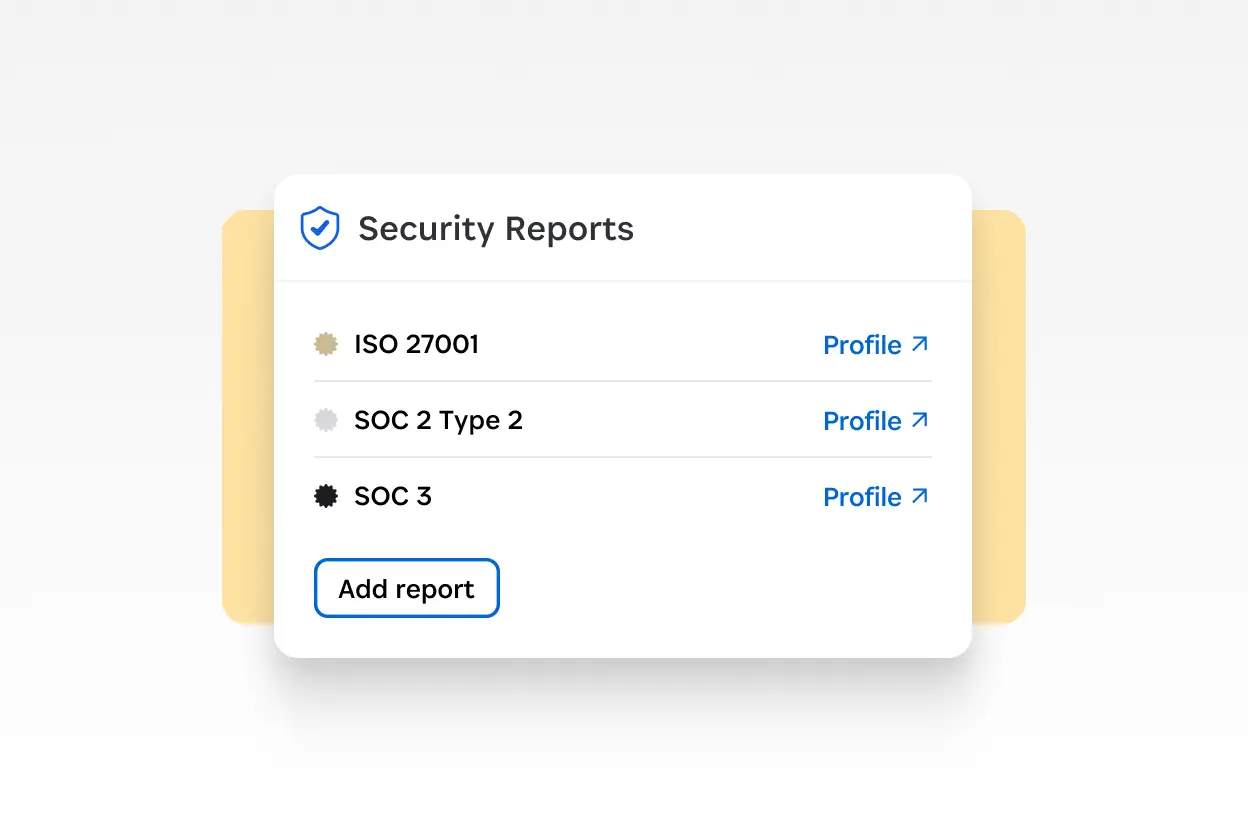Click the divider under the ISO 27001 row
The image size is (1248, 832).
click(x=622, y=382)
